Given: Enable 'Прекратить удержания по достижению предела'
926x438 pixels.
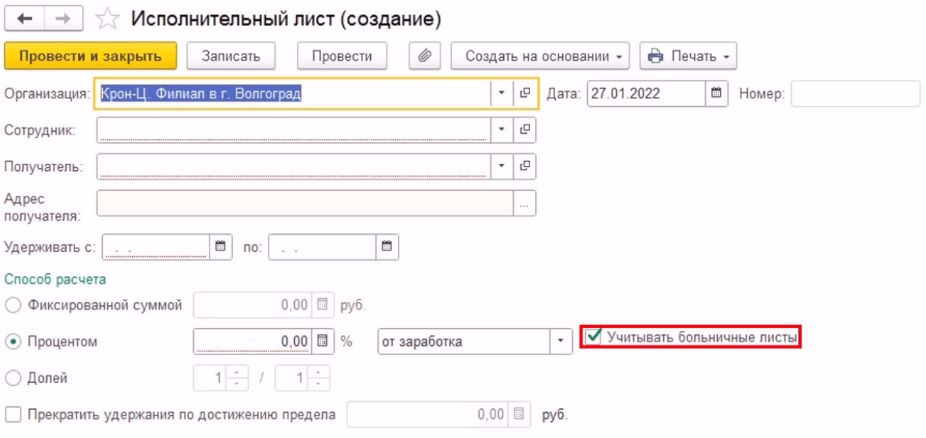Looking at the screenshot, I should point(12,414).
